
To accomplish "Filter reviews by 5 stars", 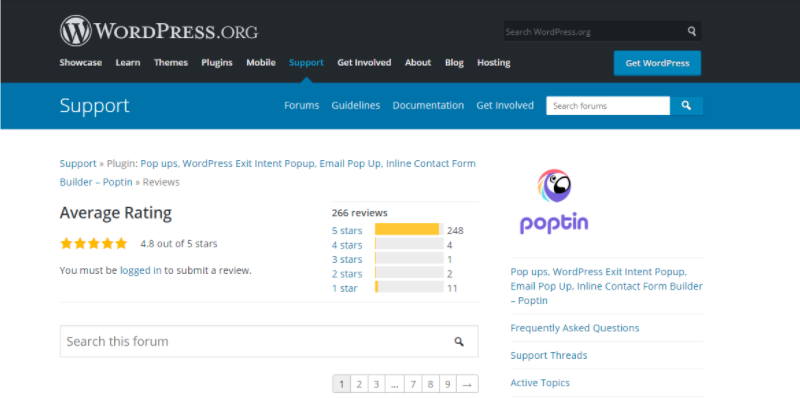I will [347, 231].
